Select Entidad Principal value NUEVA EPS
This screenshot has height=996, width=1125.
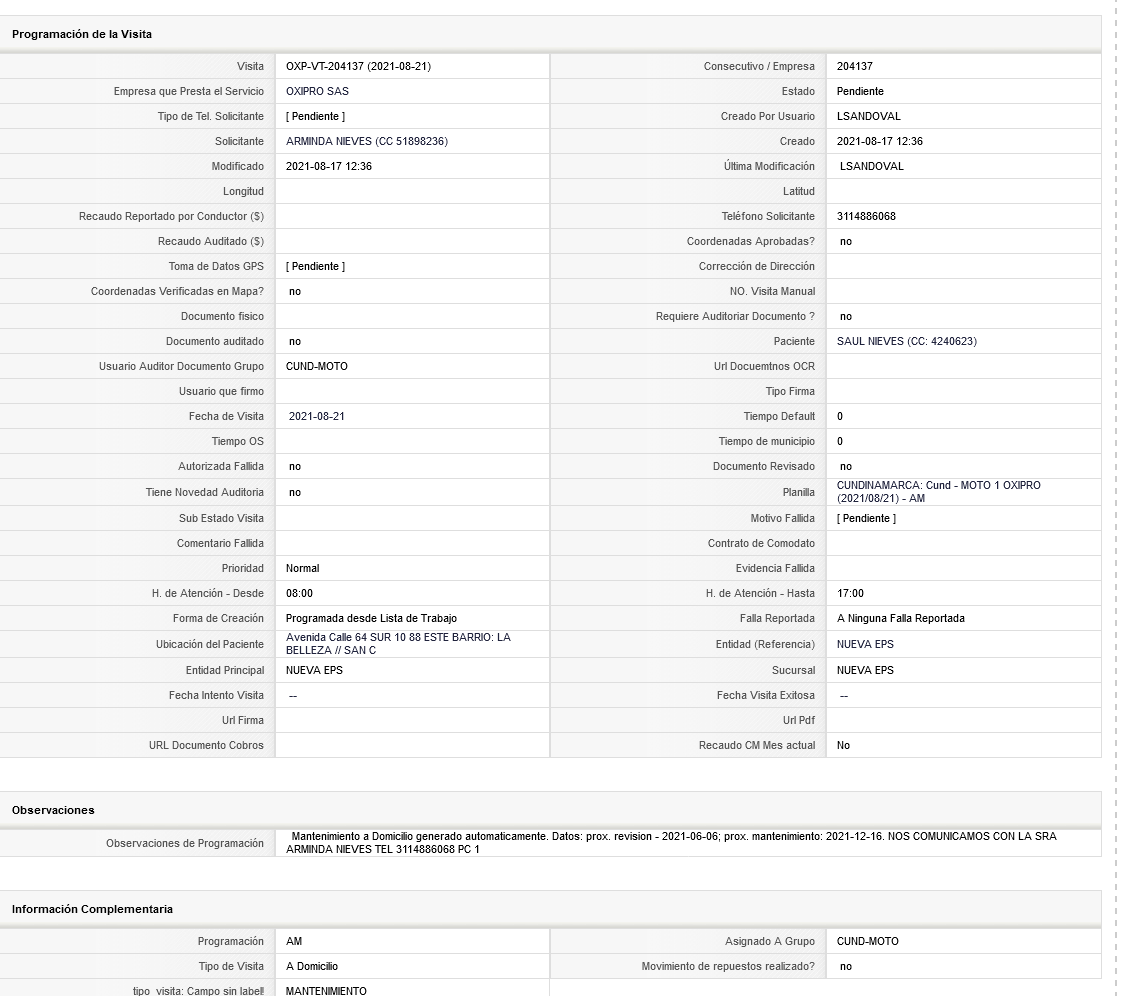click(x=314, y=670)
